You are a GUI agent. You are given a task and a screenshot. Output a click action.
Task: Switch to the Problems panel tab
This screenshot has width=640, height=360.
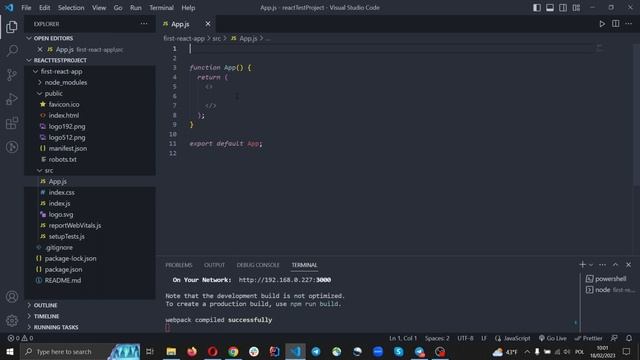[179, 265]
